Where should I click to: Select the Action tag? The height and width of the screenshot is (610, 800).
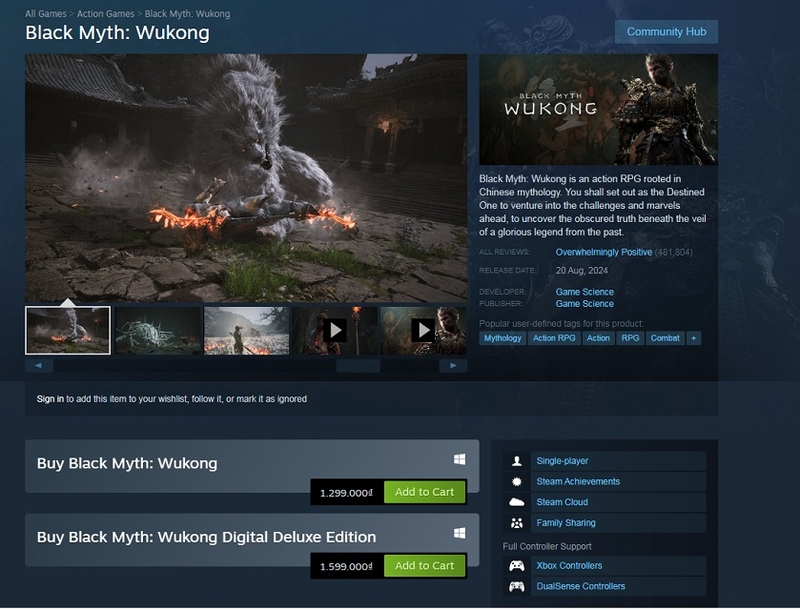pos(598,338)
